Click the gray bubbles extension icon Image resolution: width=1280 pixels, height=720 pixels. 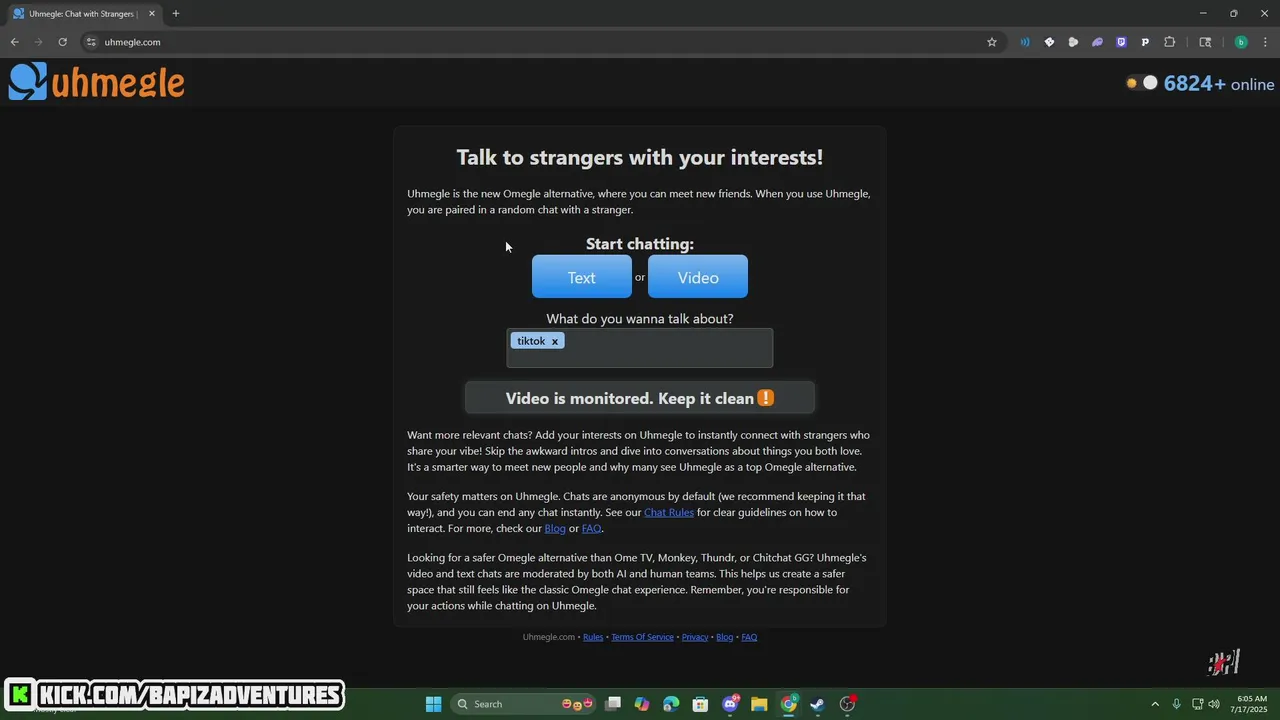pyautogui.click(x=1073, y=42)
